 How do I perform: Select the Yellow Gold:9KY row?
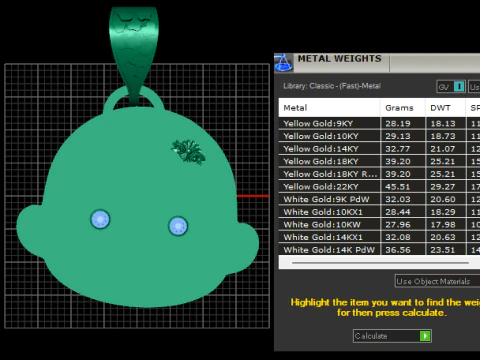(379, 123)
